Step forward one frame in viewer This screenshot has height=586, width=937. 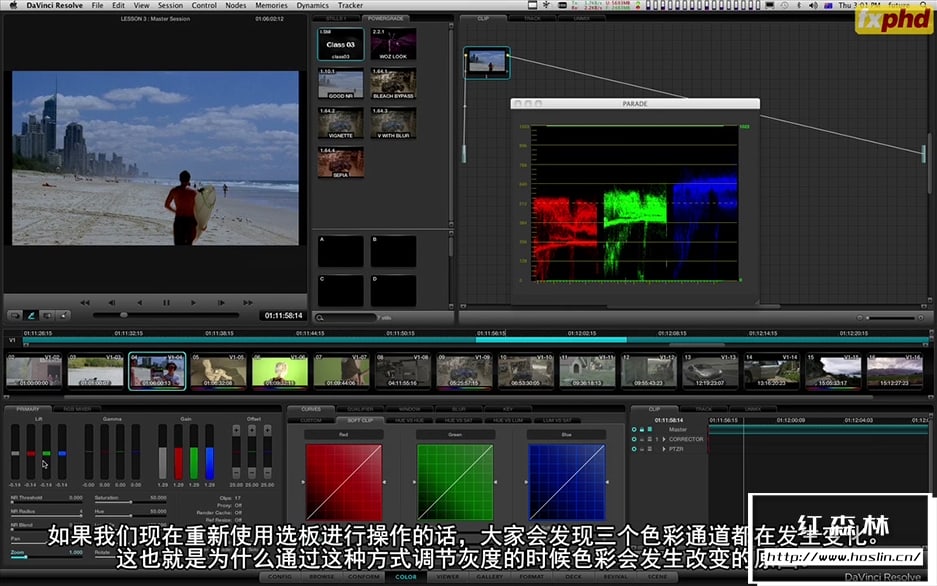point(221,303)
